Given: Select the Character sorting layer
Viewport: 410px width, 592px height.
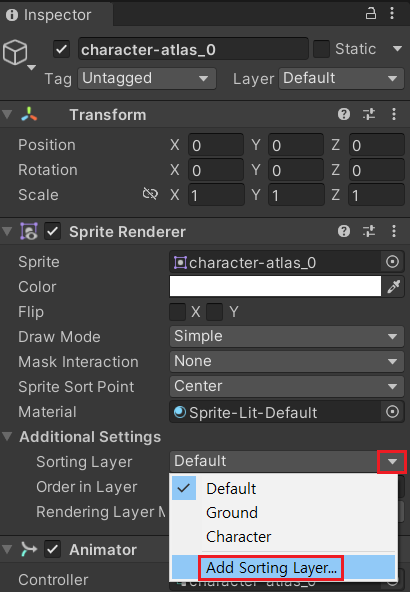Looking at the screenshot, I should (x=284, y=536).
